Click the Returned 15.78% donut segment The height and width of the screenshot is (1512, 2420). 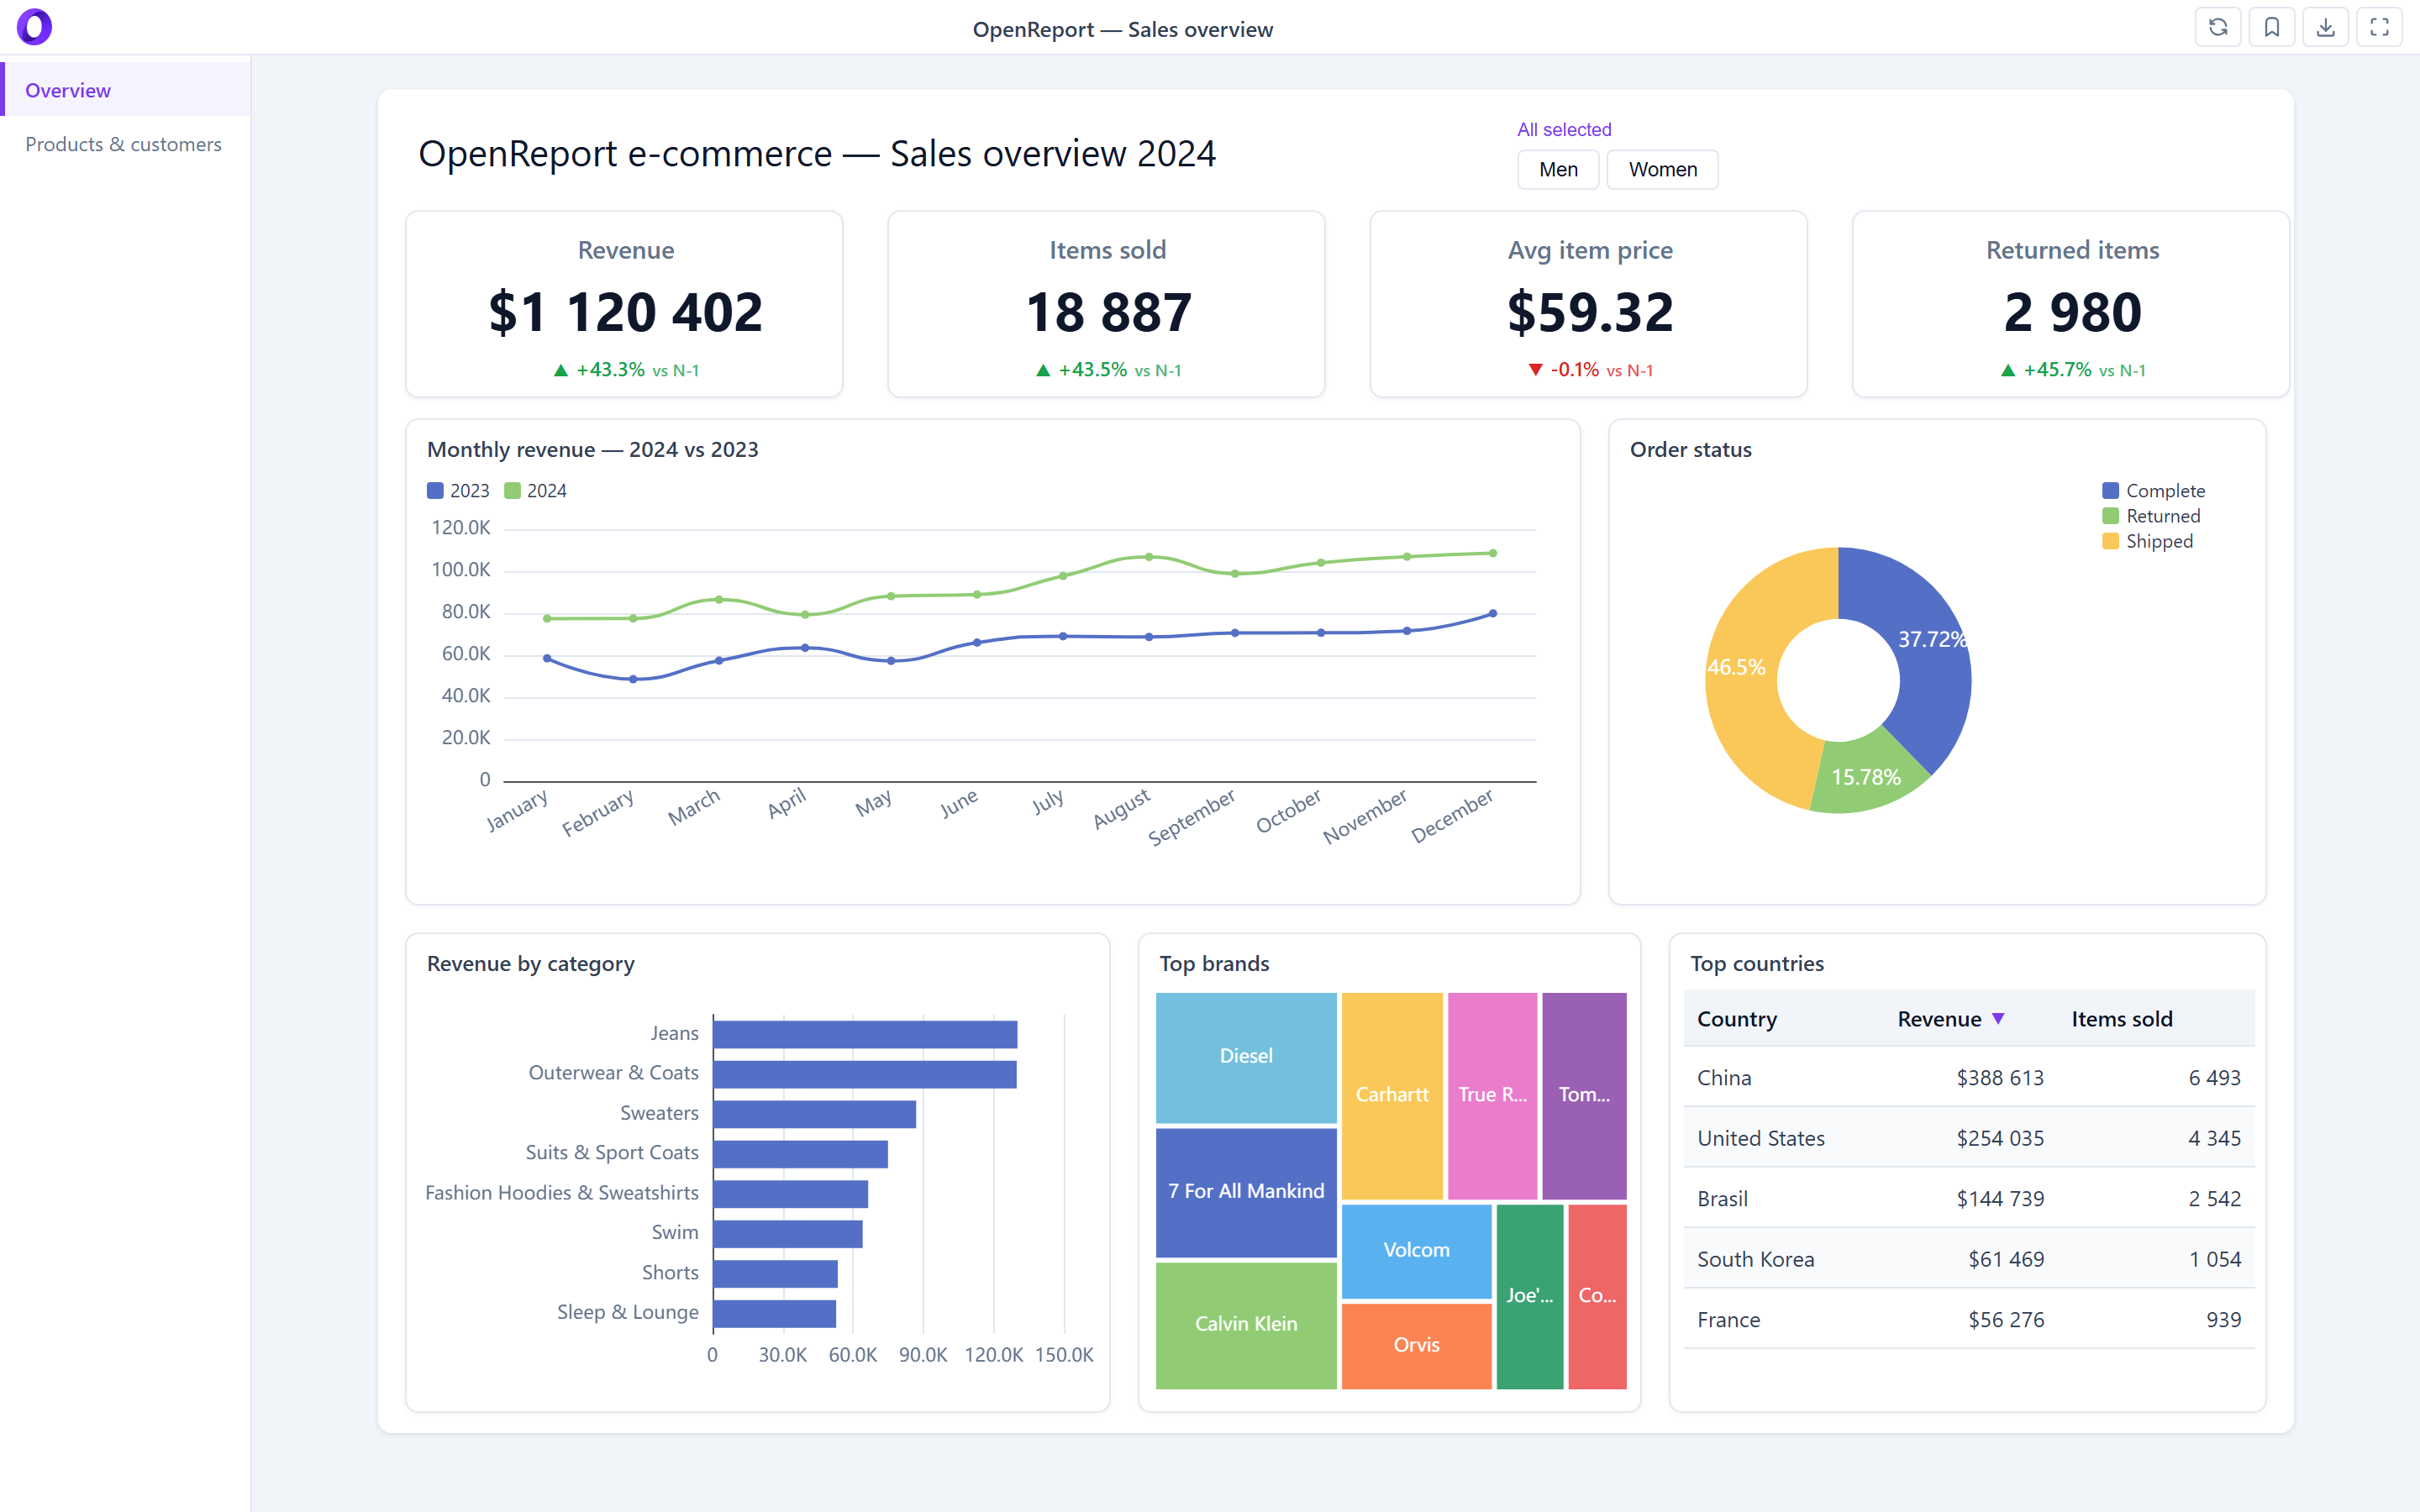click(1866, 776)
